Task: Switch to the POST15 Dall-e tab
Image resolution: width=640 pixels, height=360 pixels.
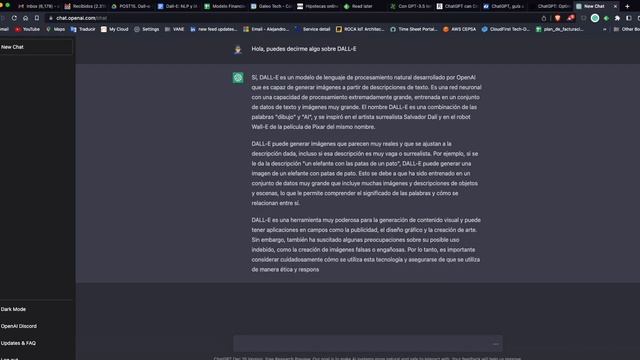Action: tap(131, 6)
